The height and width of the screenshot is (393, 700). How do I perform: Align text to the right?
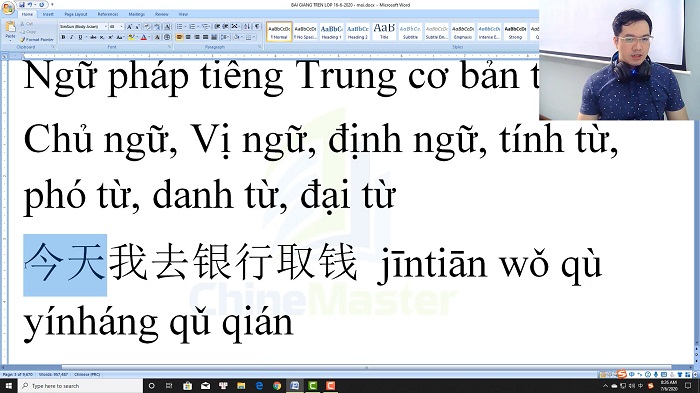(197, 37)
